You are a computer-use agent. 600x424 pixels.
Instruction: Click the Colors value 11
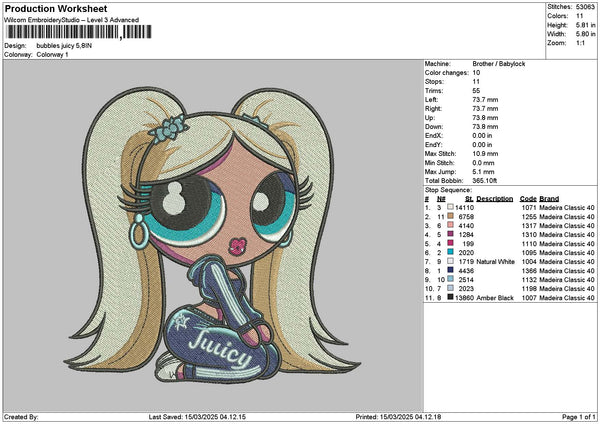(x=579, y=16)
